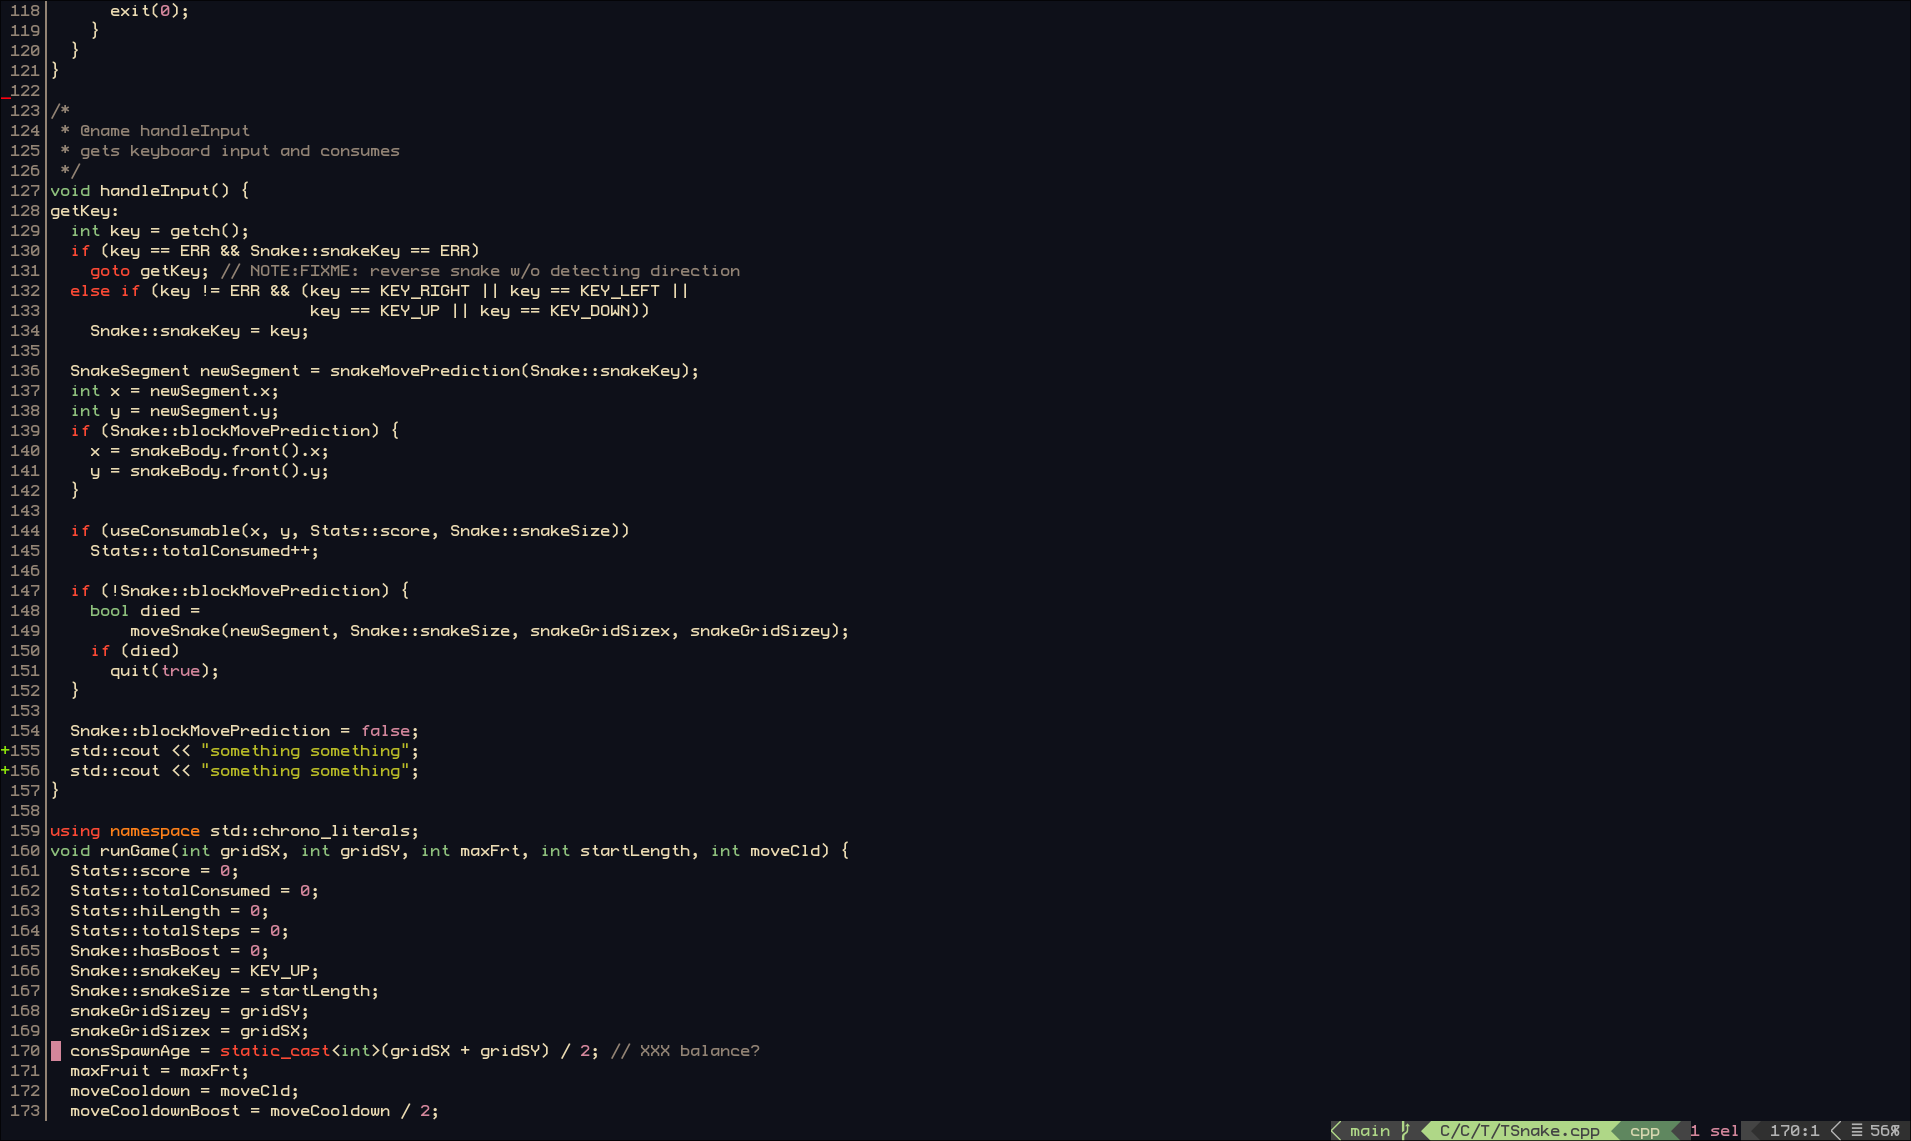Click 'handleInput()' in the function definition line
This screenshot has width=1911, height=1141.
tap(164, 190)
